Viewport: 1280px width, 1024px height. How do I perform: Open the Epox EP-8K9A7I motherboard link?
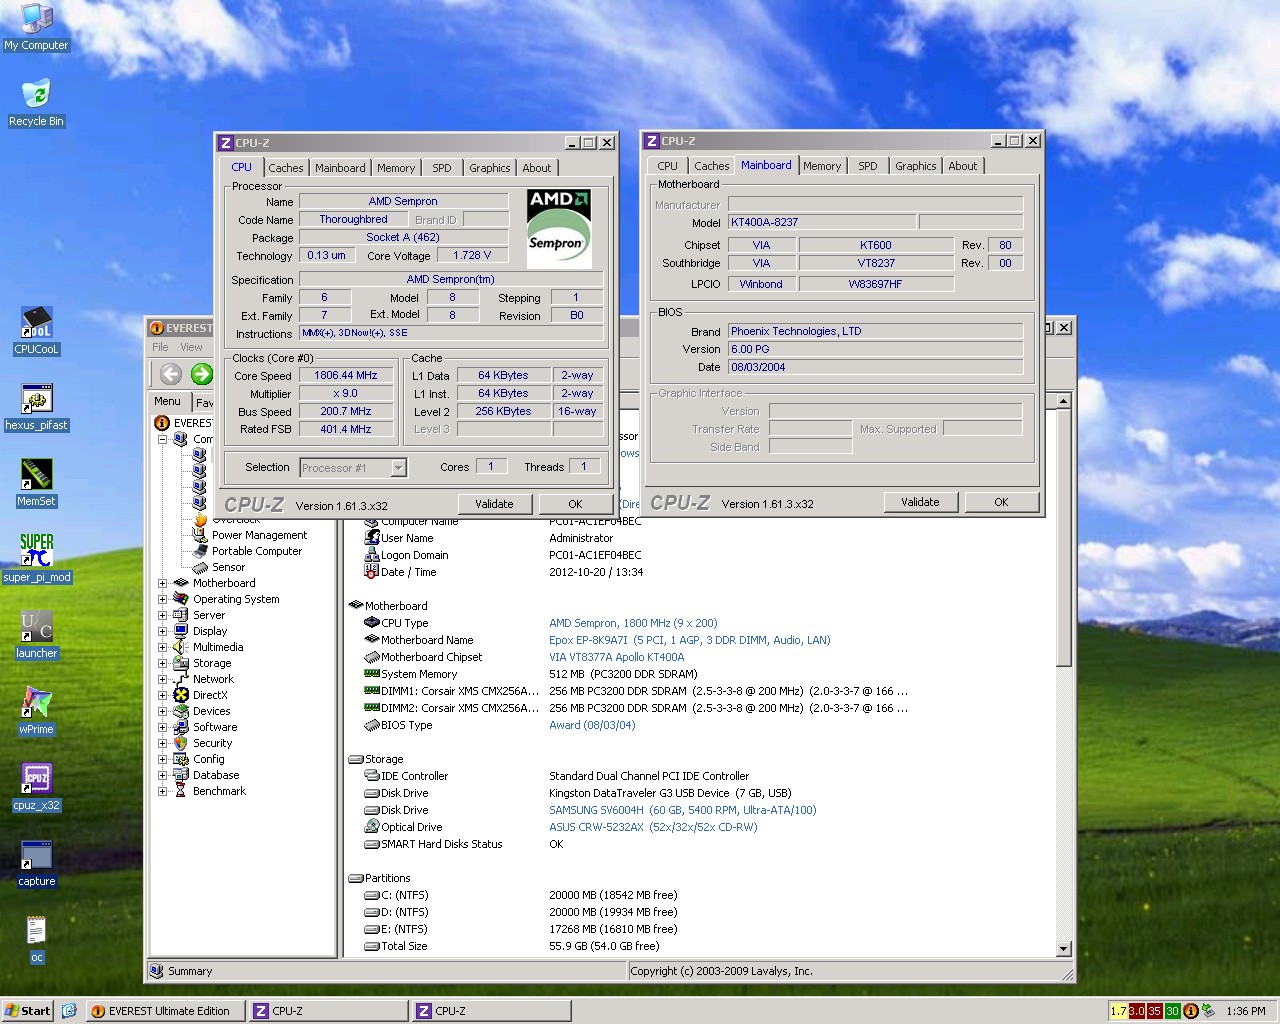click(689, 640)
